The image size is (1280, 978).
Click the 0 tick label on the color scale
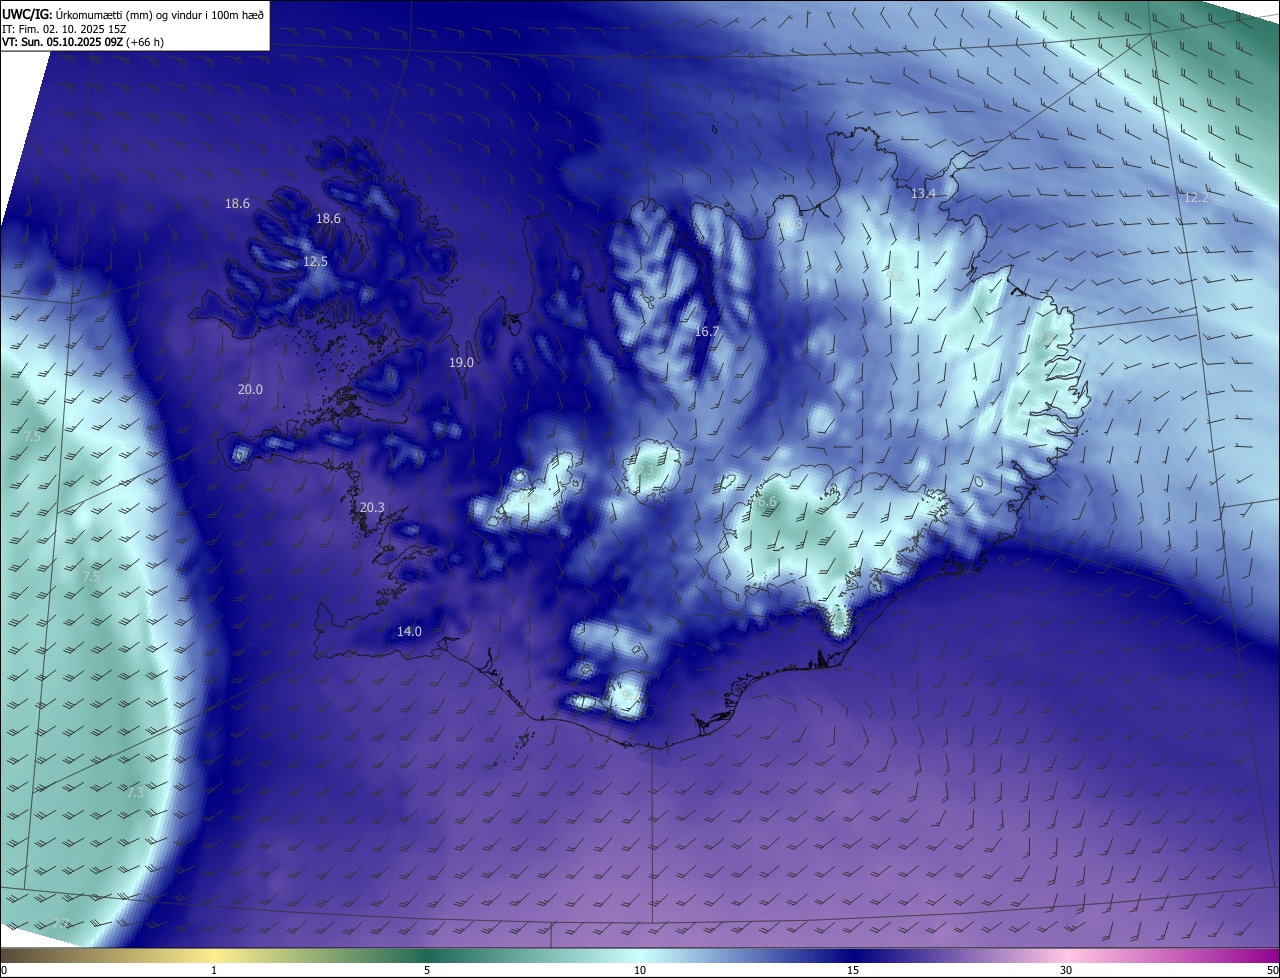point(4,970)
